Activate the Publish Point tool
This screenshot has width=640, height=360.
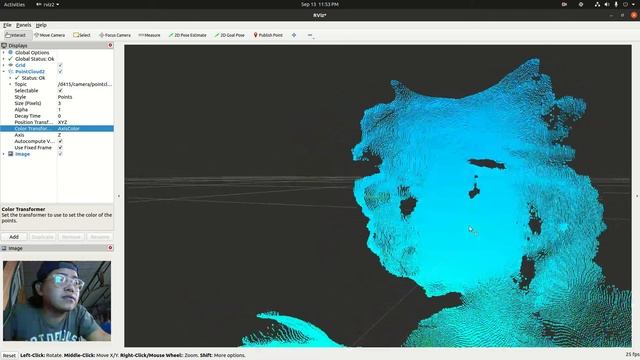point(268,35)
